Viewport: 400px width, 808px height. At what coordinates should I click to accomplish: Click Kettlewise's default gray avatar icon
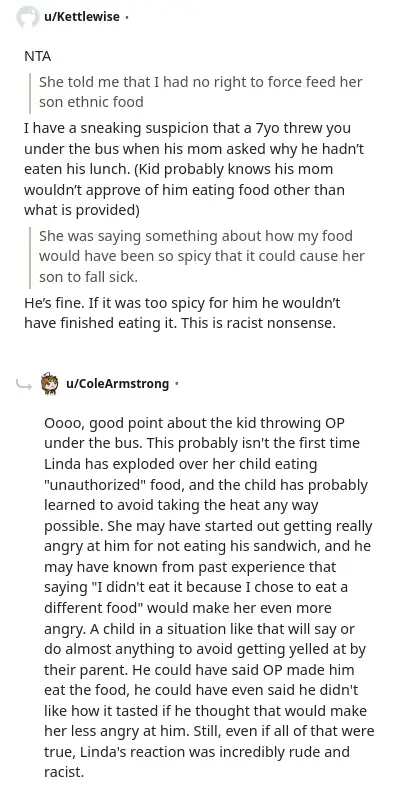click(x=27, y=17)
